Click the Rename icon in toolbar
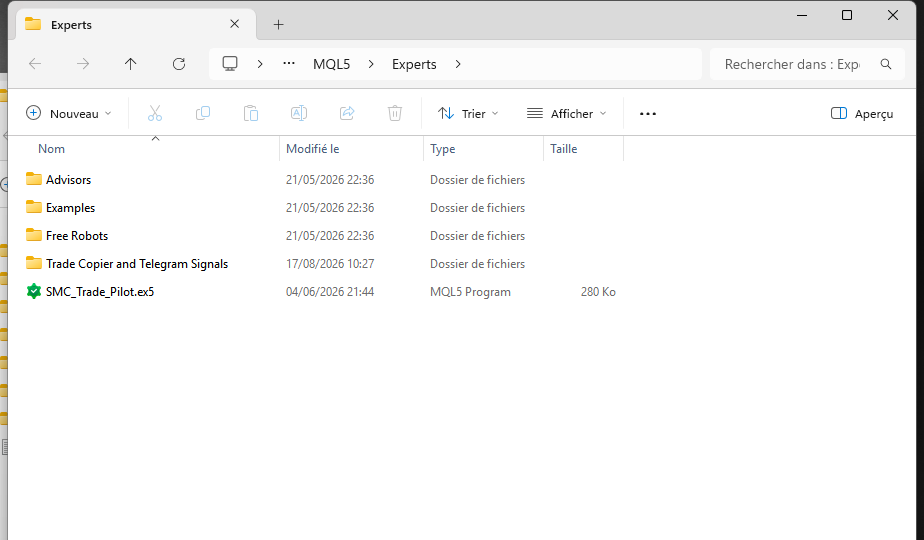 click(299, 113)
